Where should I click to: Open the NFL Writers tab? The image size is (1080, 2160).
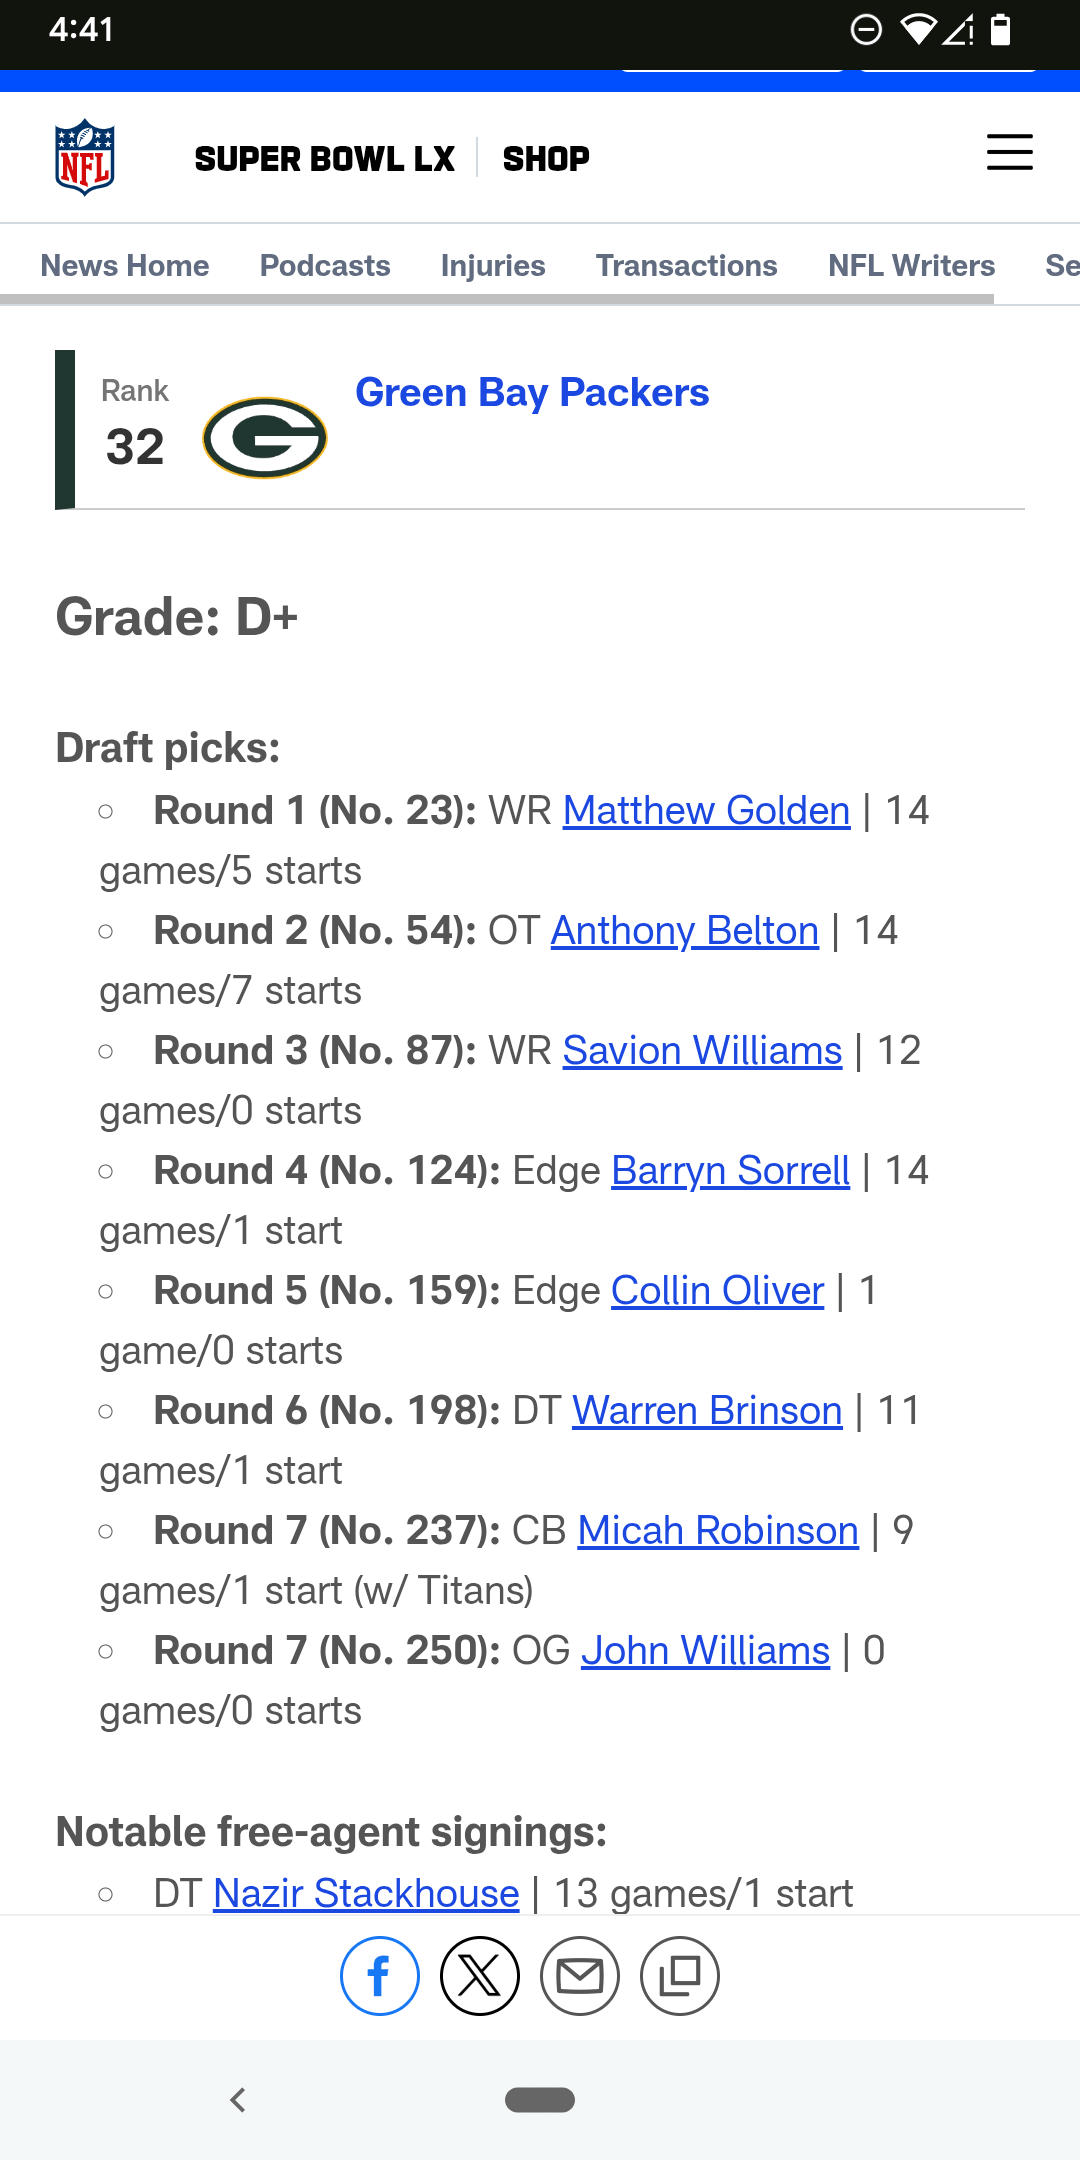coord(911,265)
